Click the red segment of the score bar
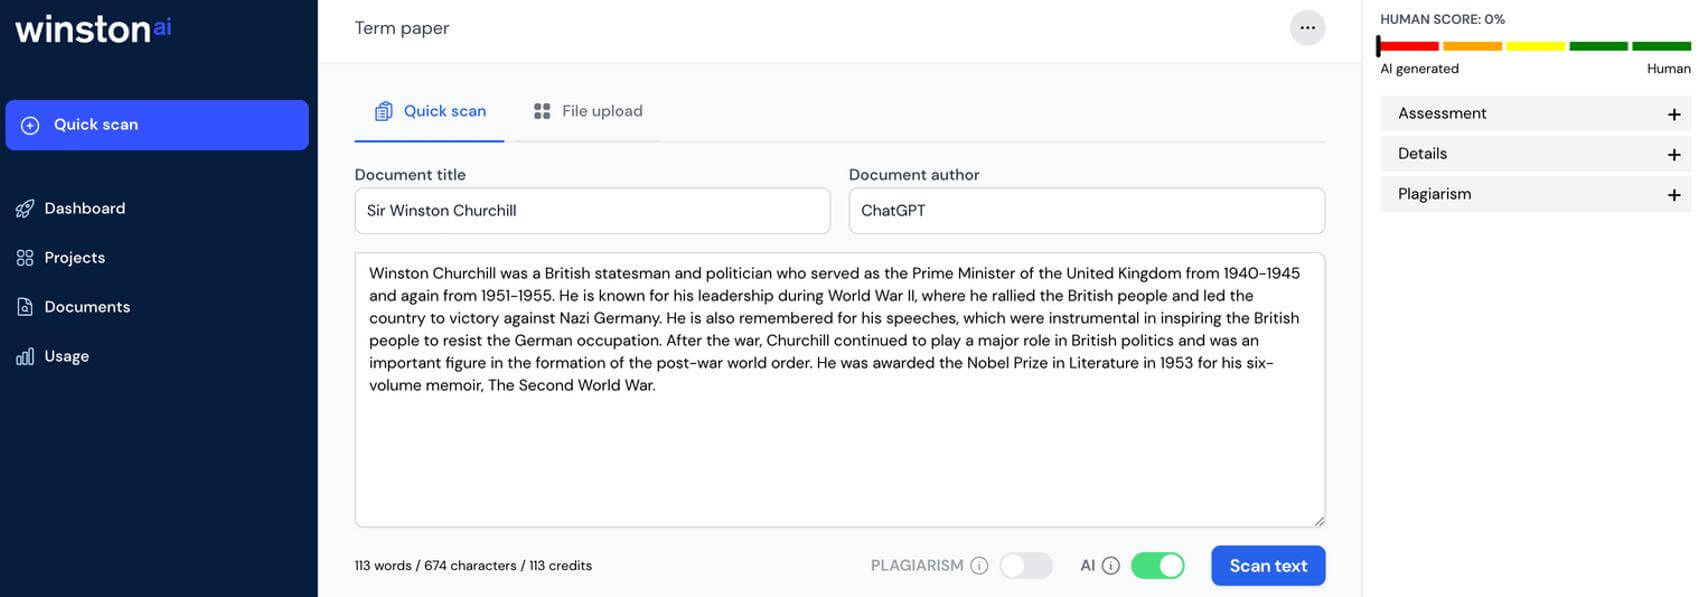The image size is (1701, 597). (1409, 46)
